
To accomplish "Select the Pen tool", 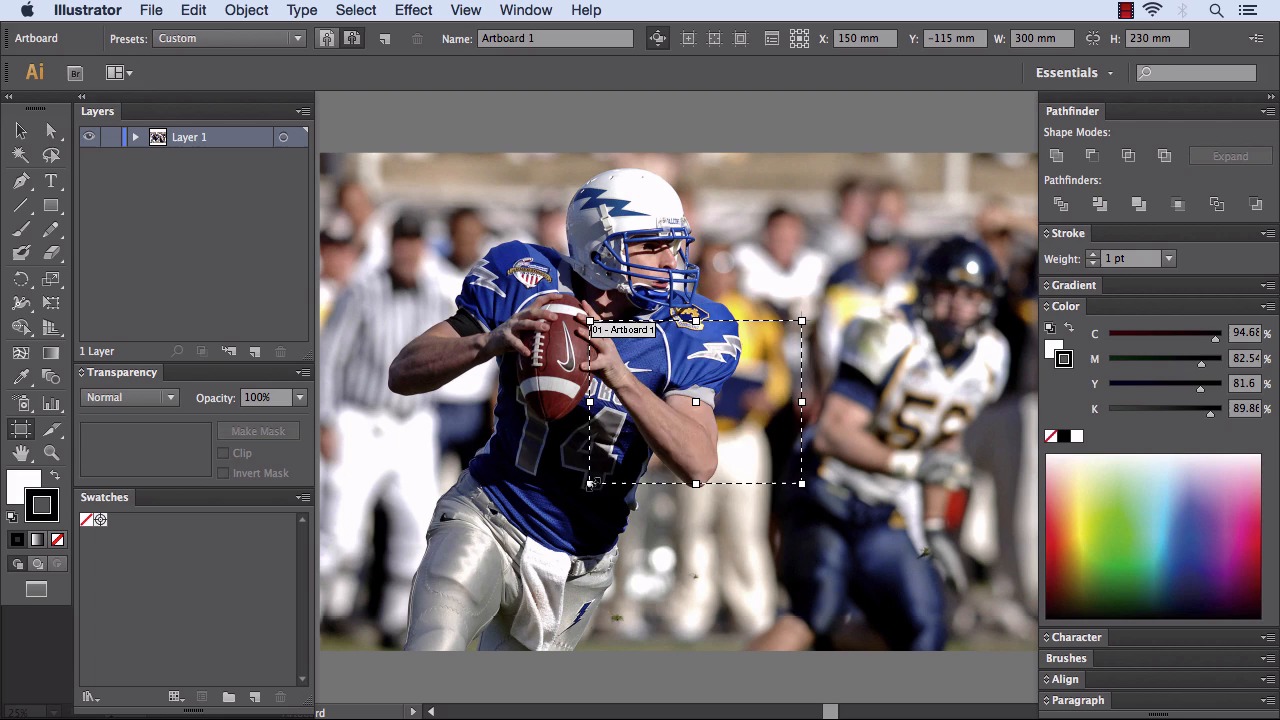I will coord(21,181).
